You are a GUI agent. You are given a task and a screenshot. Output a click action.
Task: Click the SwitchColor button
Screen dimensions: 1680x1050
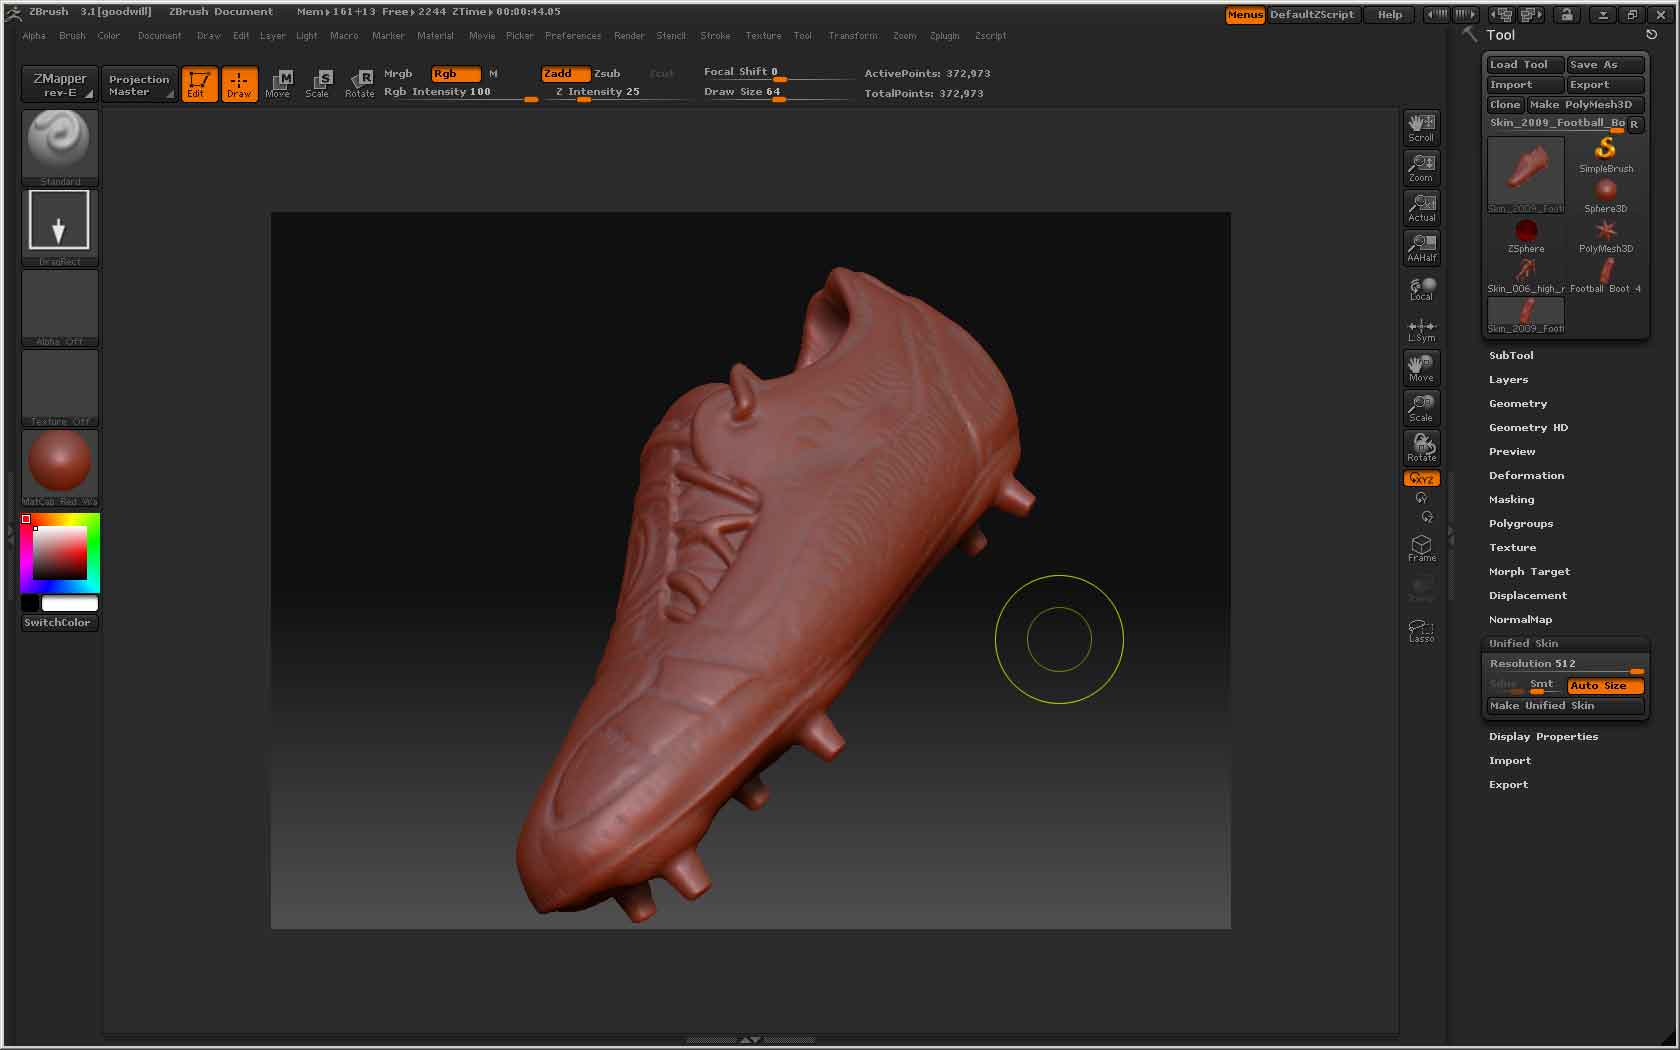pyautogui.click(x=57, y=622)
